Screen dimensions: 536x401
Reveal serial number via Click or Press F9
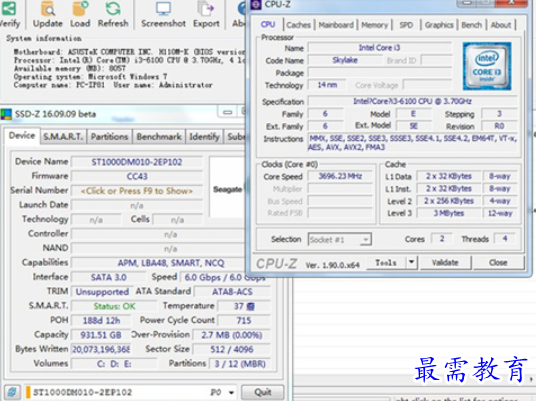(137, 191)
